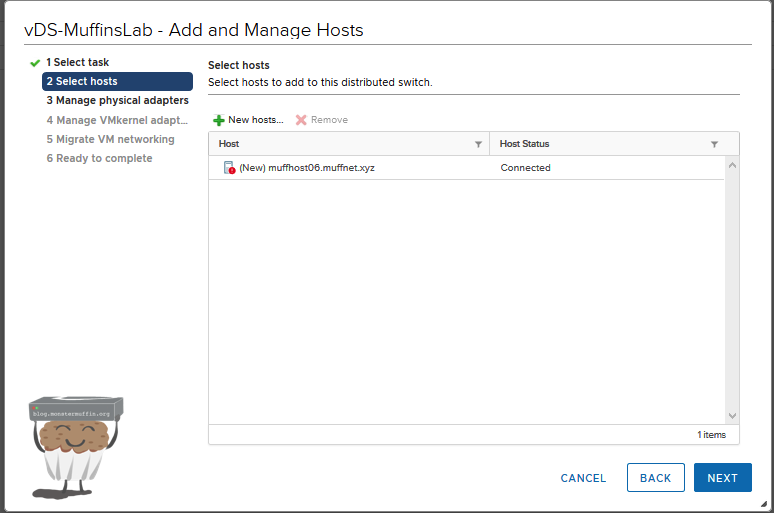Viewport: 774px width, 513px height.
Task: Click step 6 Ready to complete
Action: (99, 158)
